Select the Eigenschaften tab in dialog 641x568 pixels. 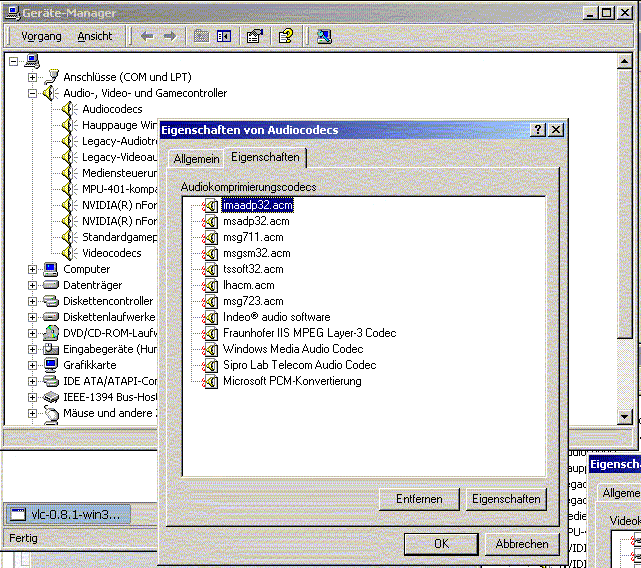(x=265, y=157)
